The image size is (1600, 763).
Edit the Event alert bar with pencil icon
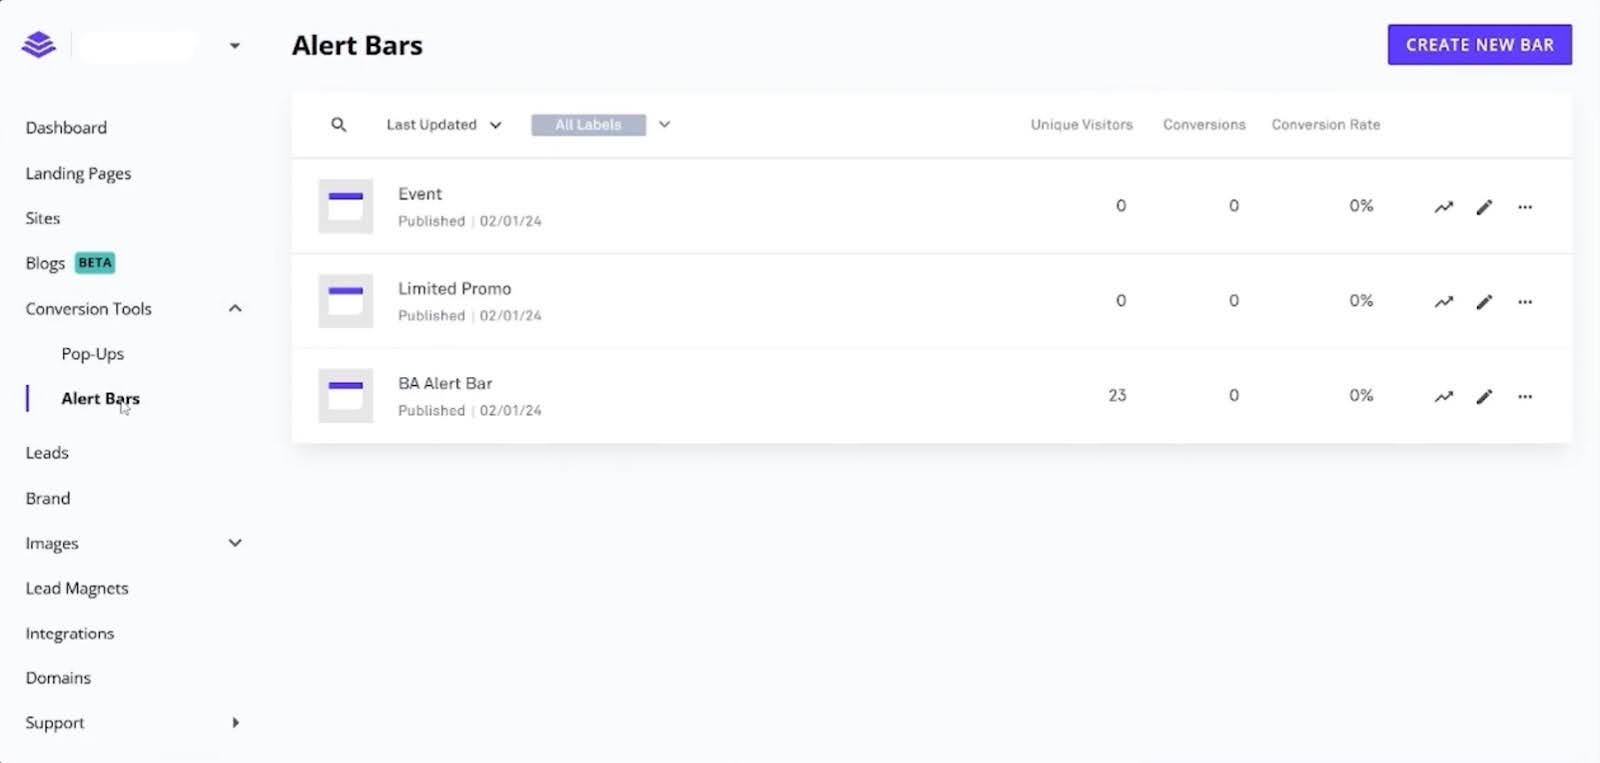click(1484, 207)
